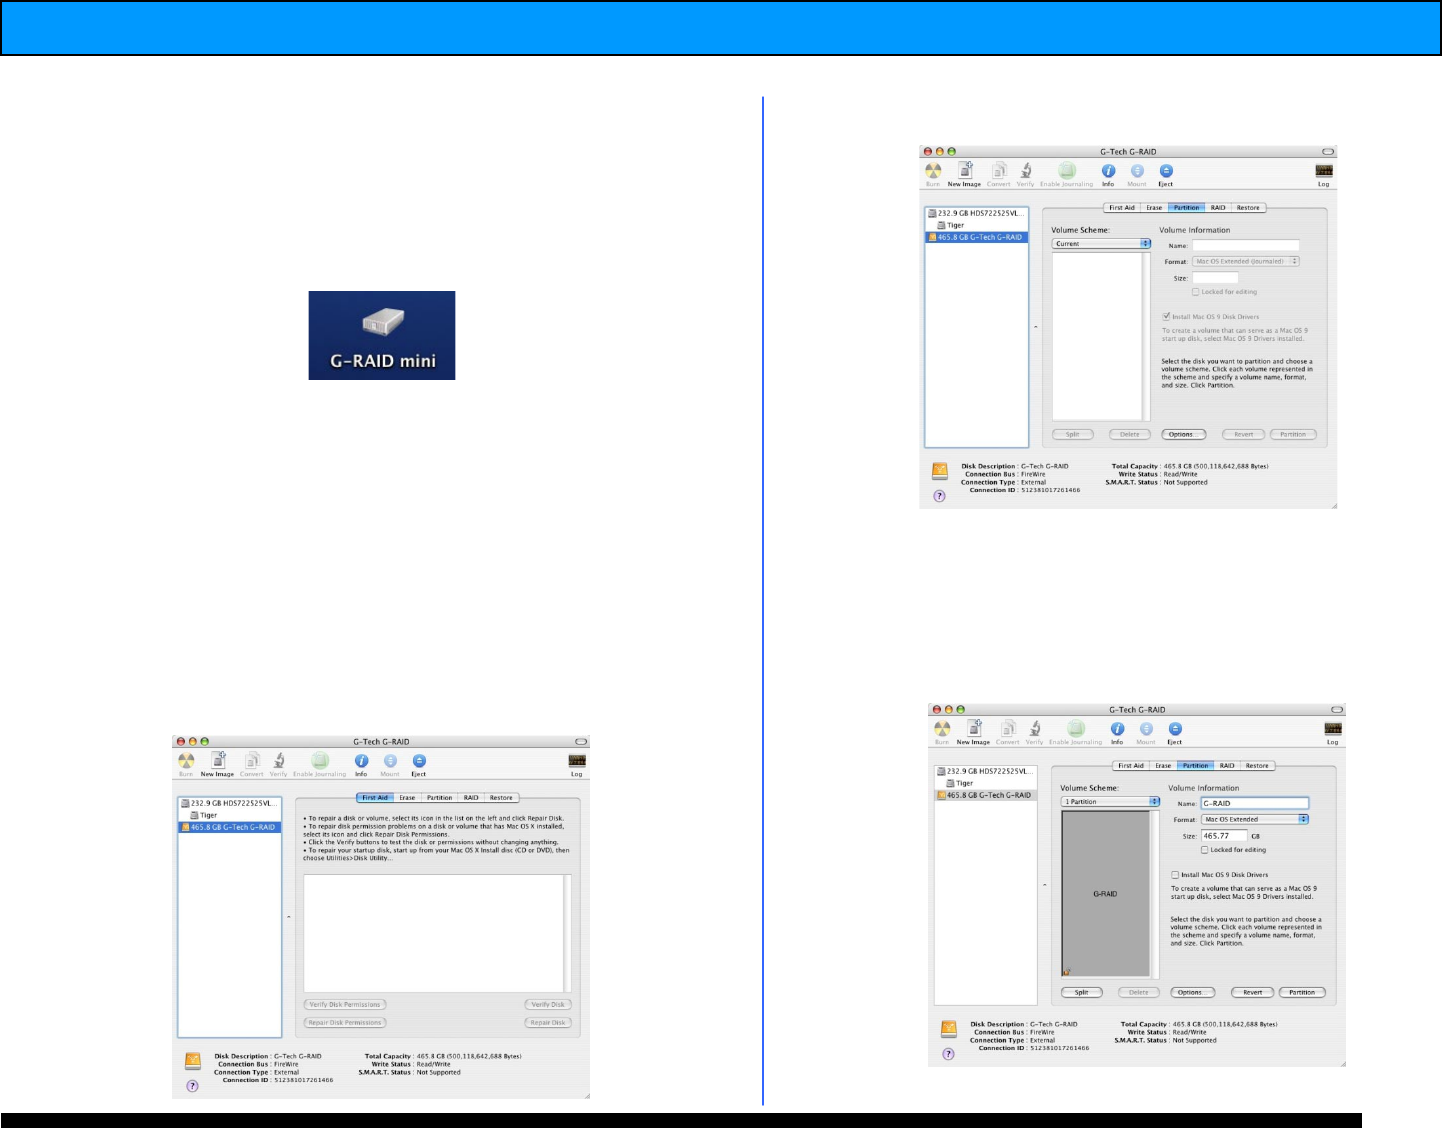1442x1128 pixels.
Task: Click the Options button in the top-right window
Action: point(1182,435)
